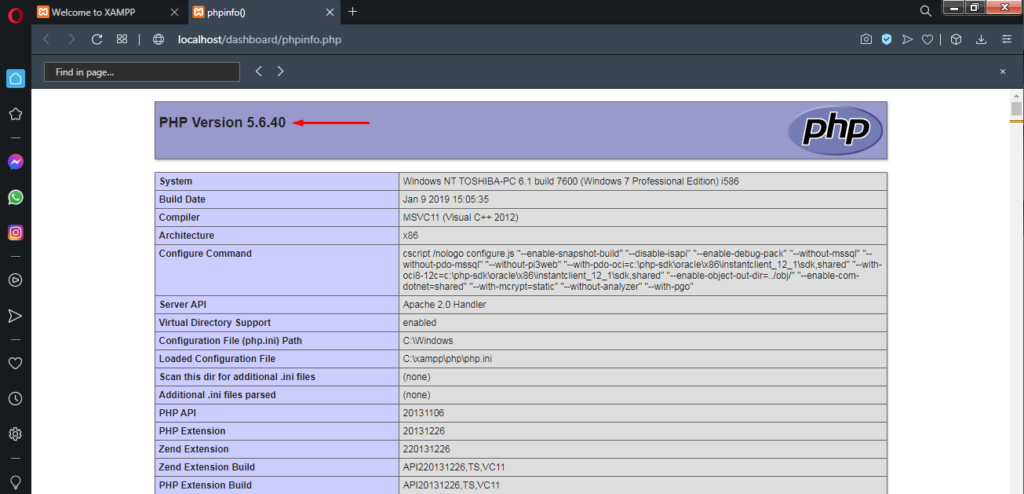Go to the Opera home sidebar icon
This screenshot has height=494, width=1024.
(16, 78)
